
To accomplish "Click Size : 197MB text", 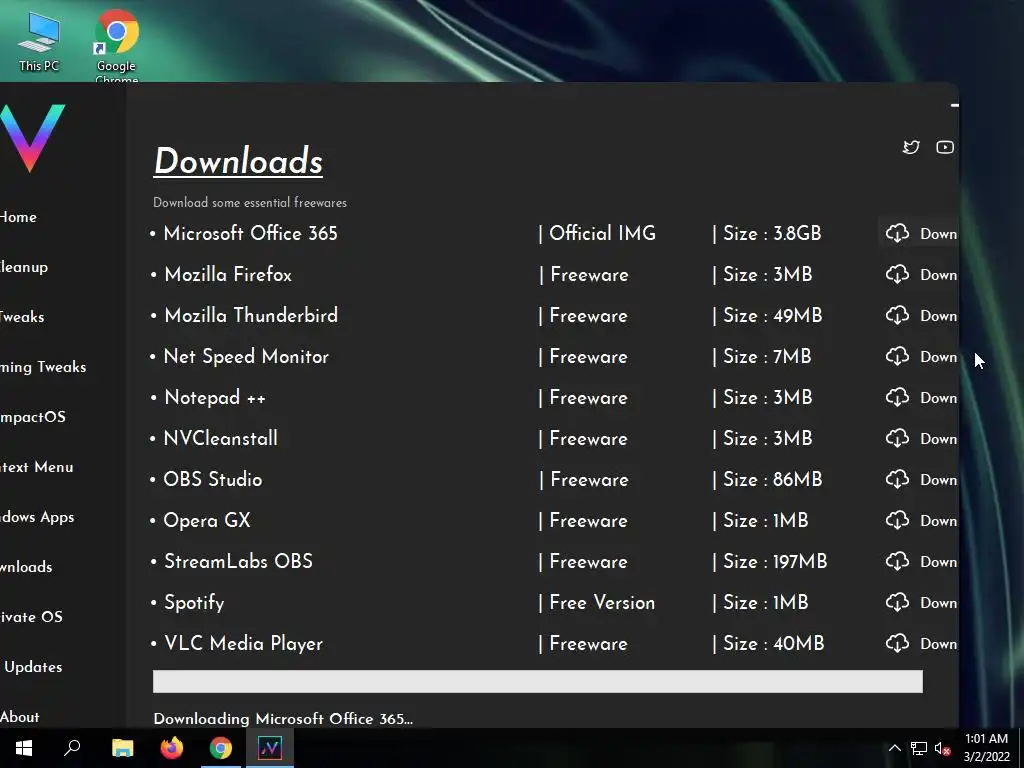I will tap(775, 562).
